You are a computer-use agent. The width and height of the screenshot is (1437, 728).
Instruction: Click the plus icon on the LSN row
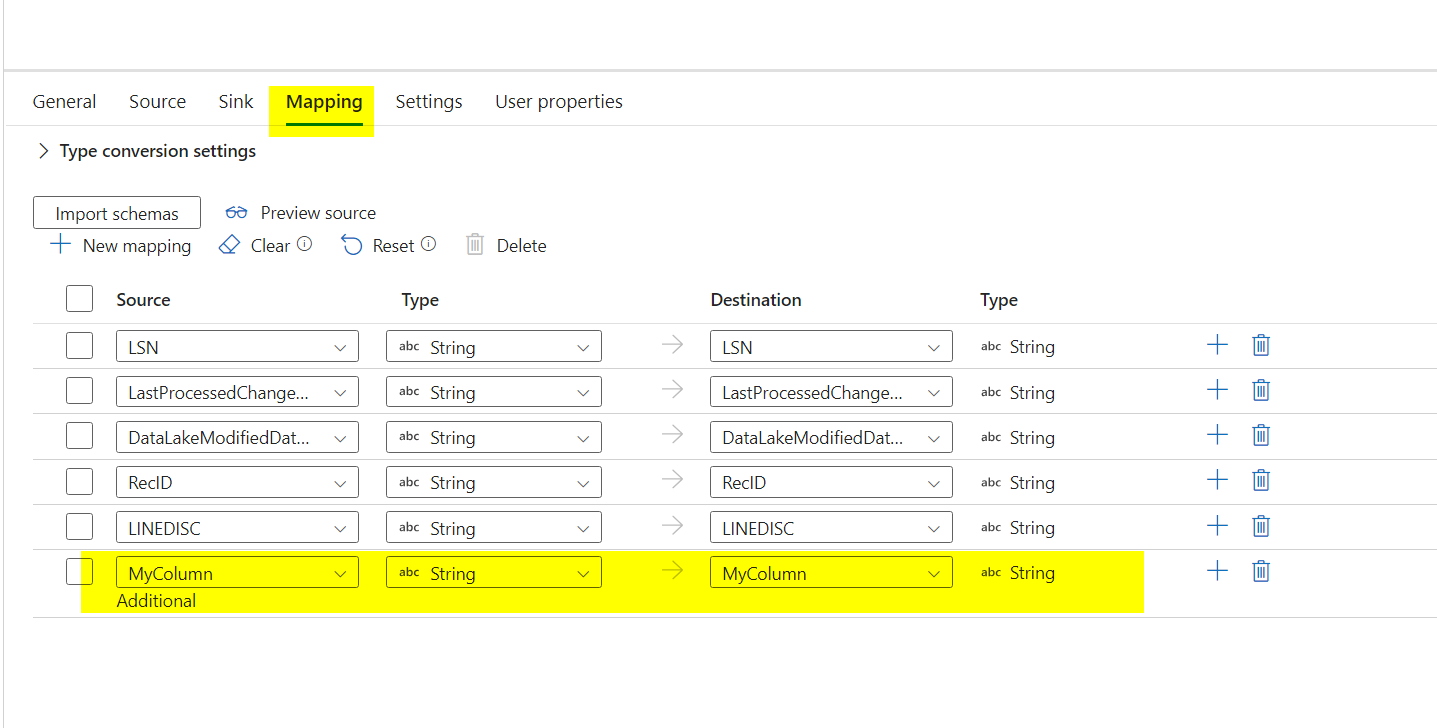[x=1217, y=344]
